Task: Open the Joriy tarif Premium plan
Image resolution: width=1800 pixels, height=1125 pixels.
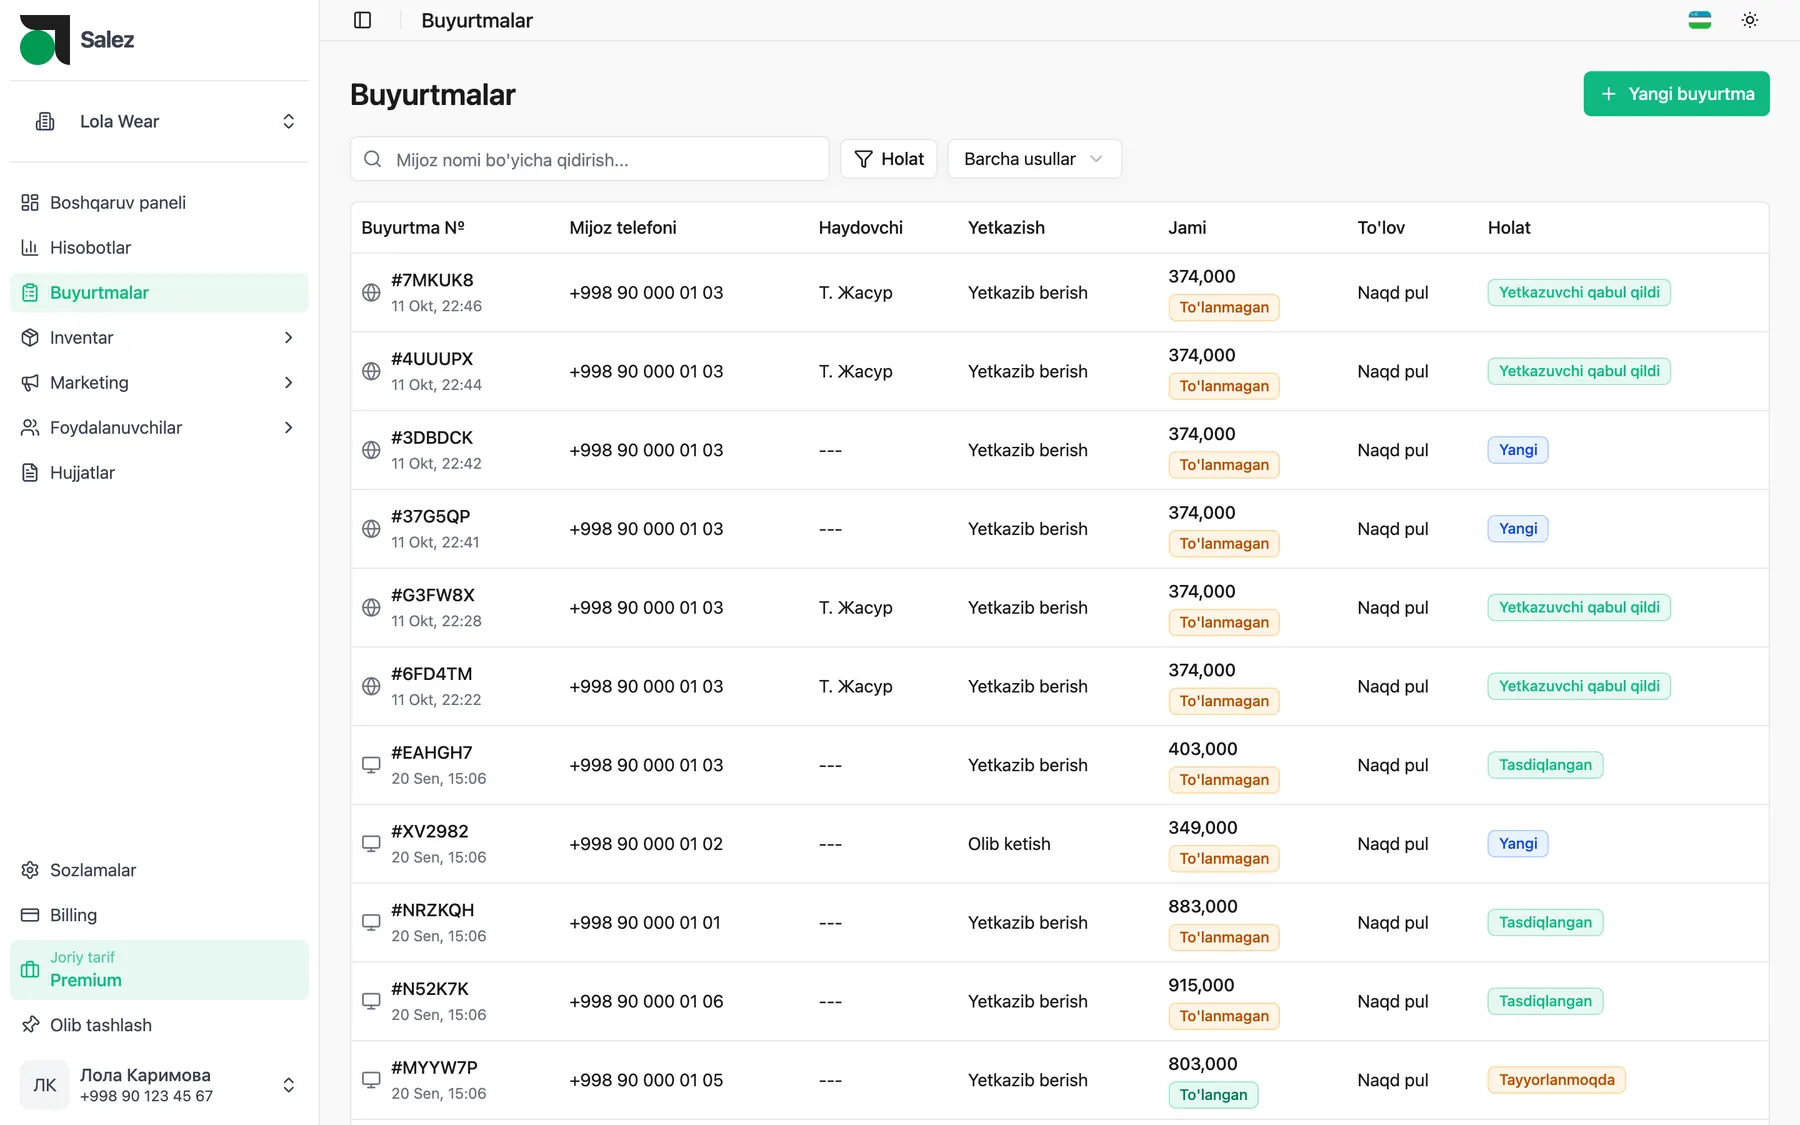Action: tap(159, 970)
